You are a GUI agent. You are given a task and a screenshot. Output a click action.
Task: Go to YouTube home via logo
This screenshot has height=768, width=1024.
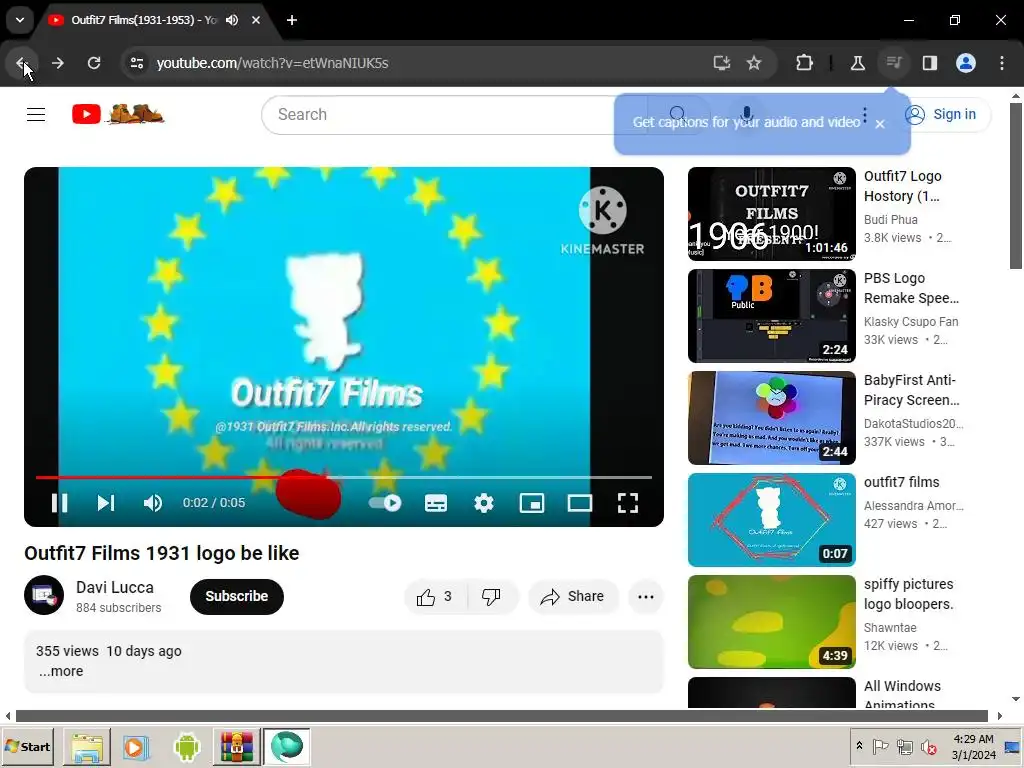[118, 114]
